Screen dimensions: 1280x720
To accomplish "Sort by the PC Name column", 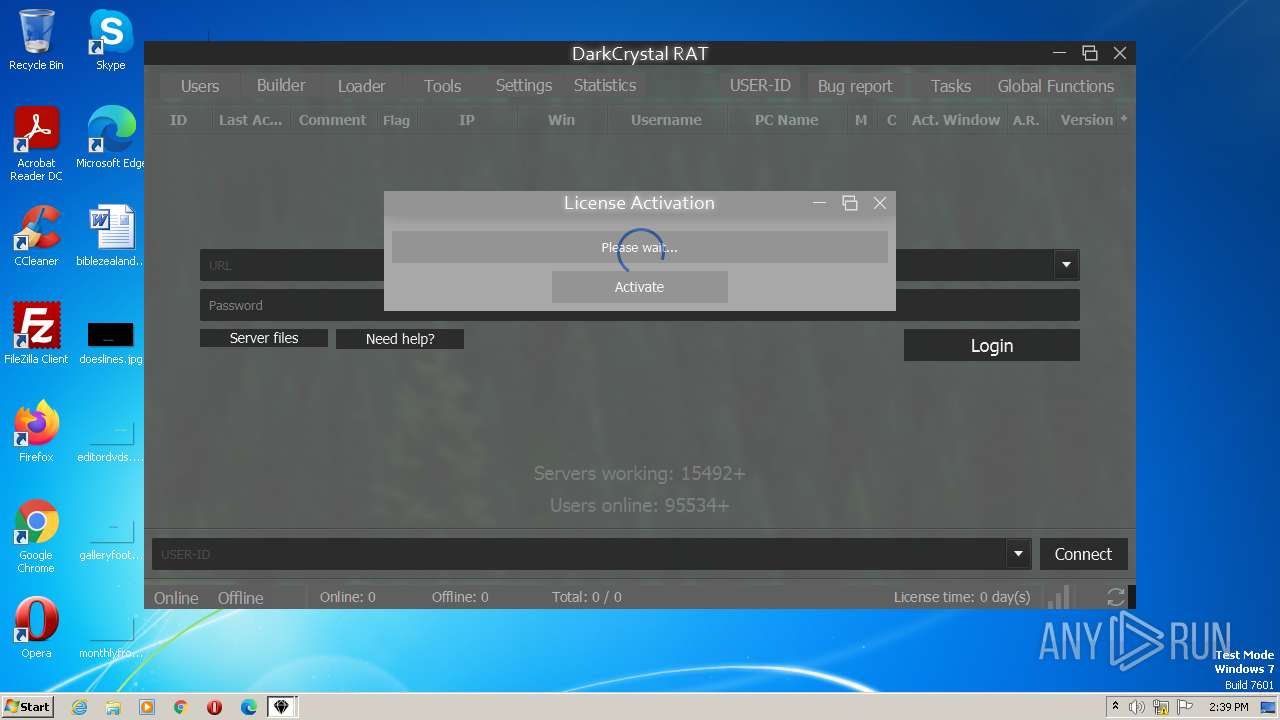I will [786, 120].
